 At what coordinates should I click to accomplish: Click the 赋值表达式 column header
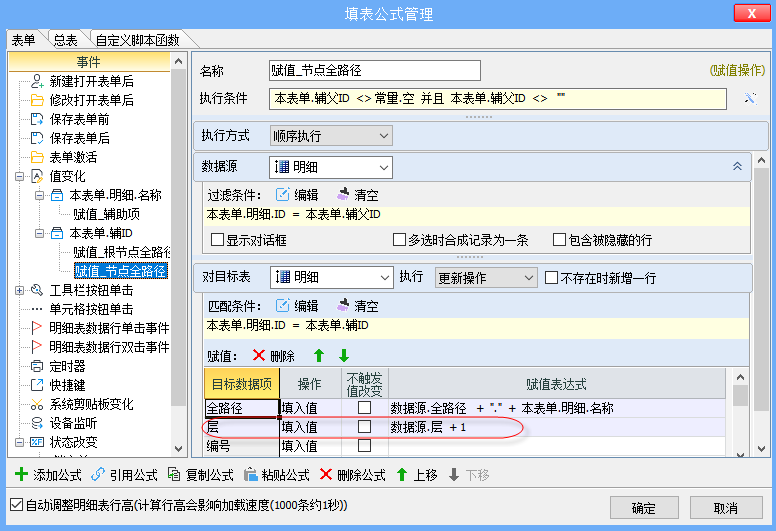pos(556,384)
